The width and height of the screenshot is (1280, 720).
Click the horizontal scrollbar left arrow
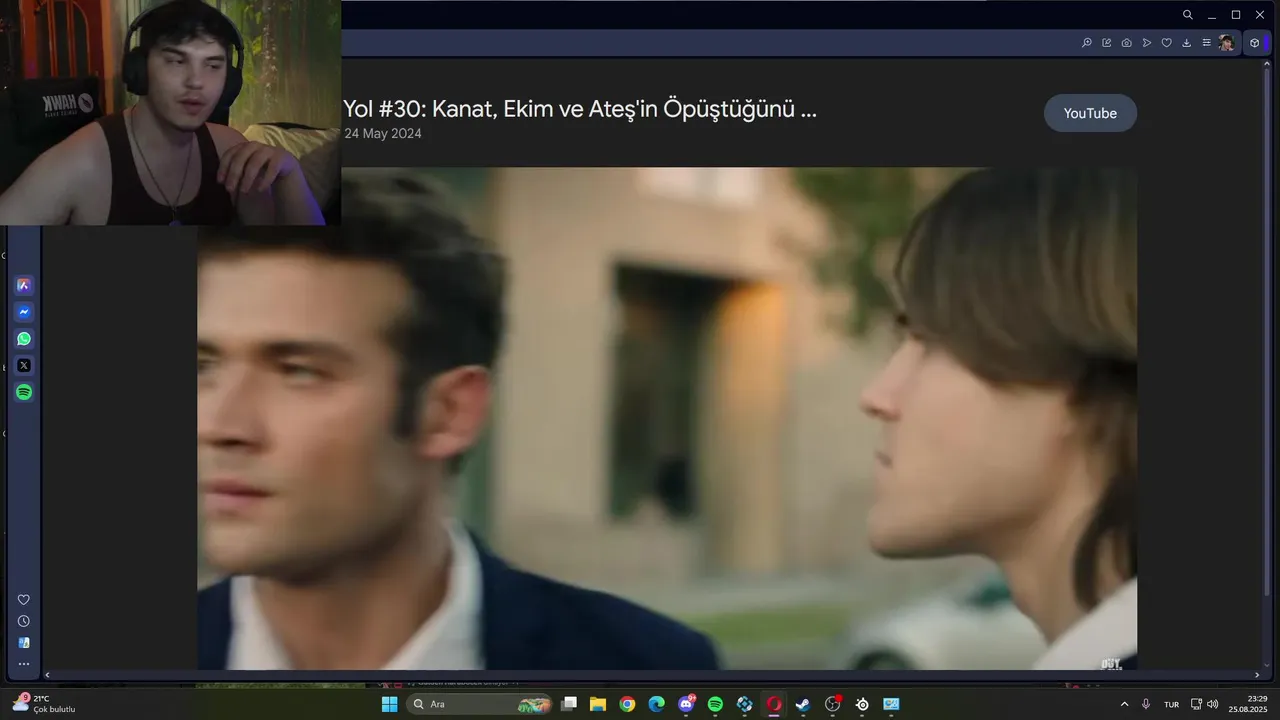click(x=47, y=675)
